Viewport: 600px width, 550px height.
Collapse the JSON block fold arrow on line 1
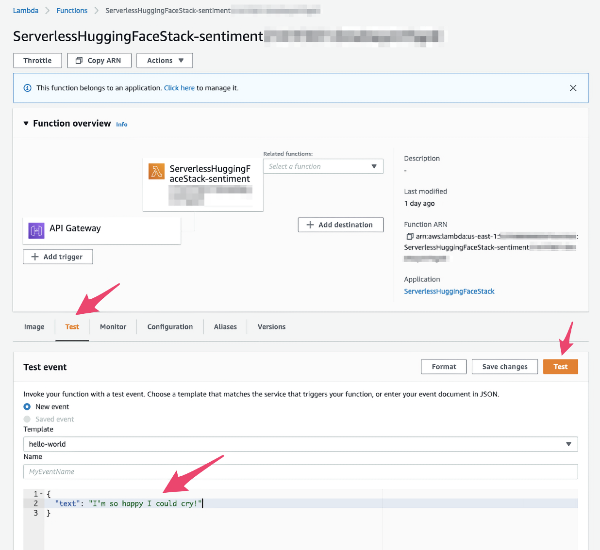tap(41, 494)
